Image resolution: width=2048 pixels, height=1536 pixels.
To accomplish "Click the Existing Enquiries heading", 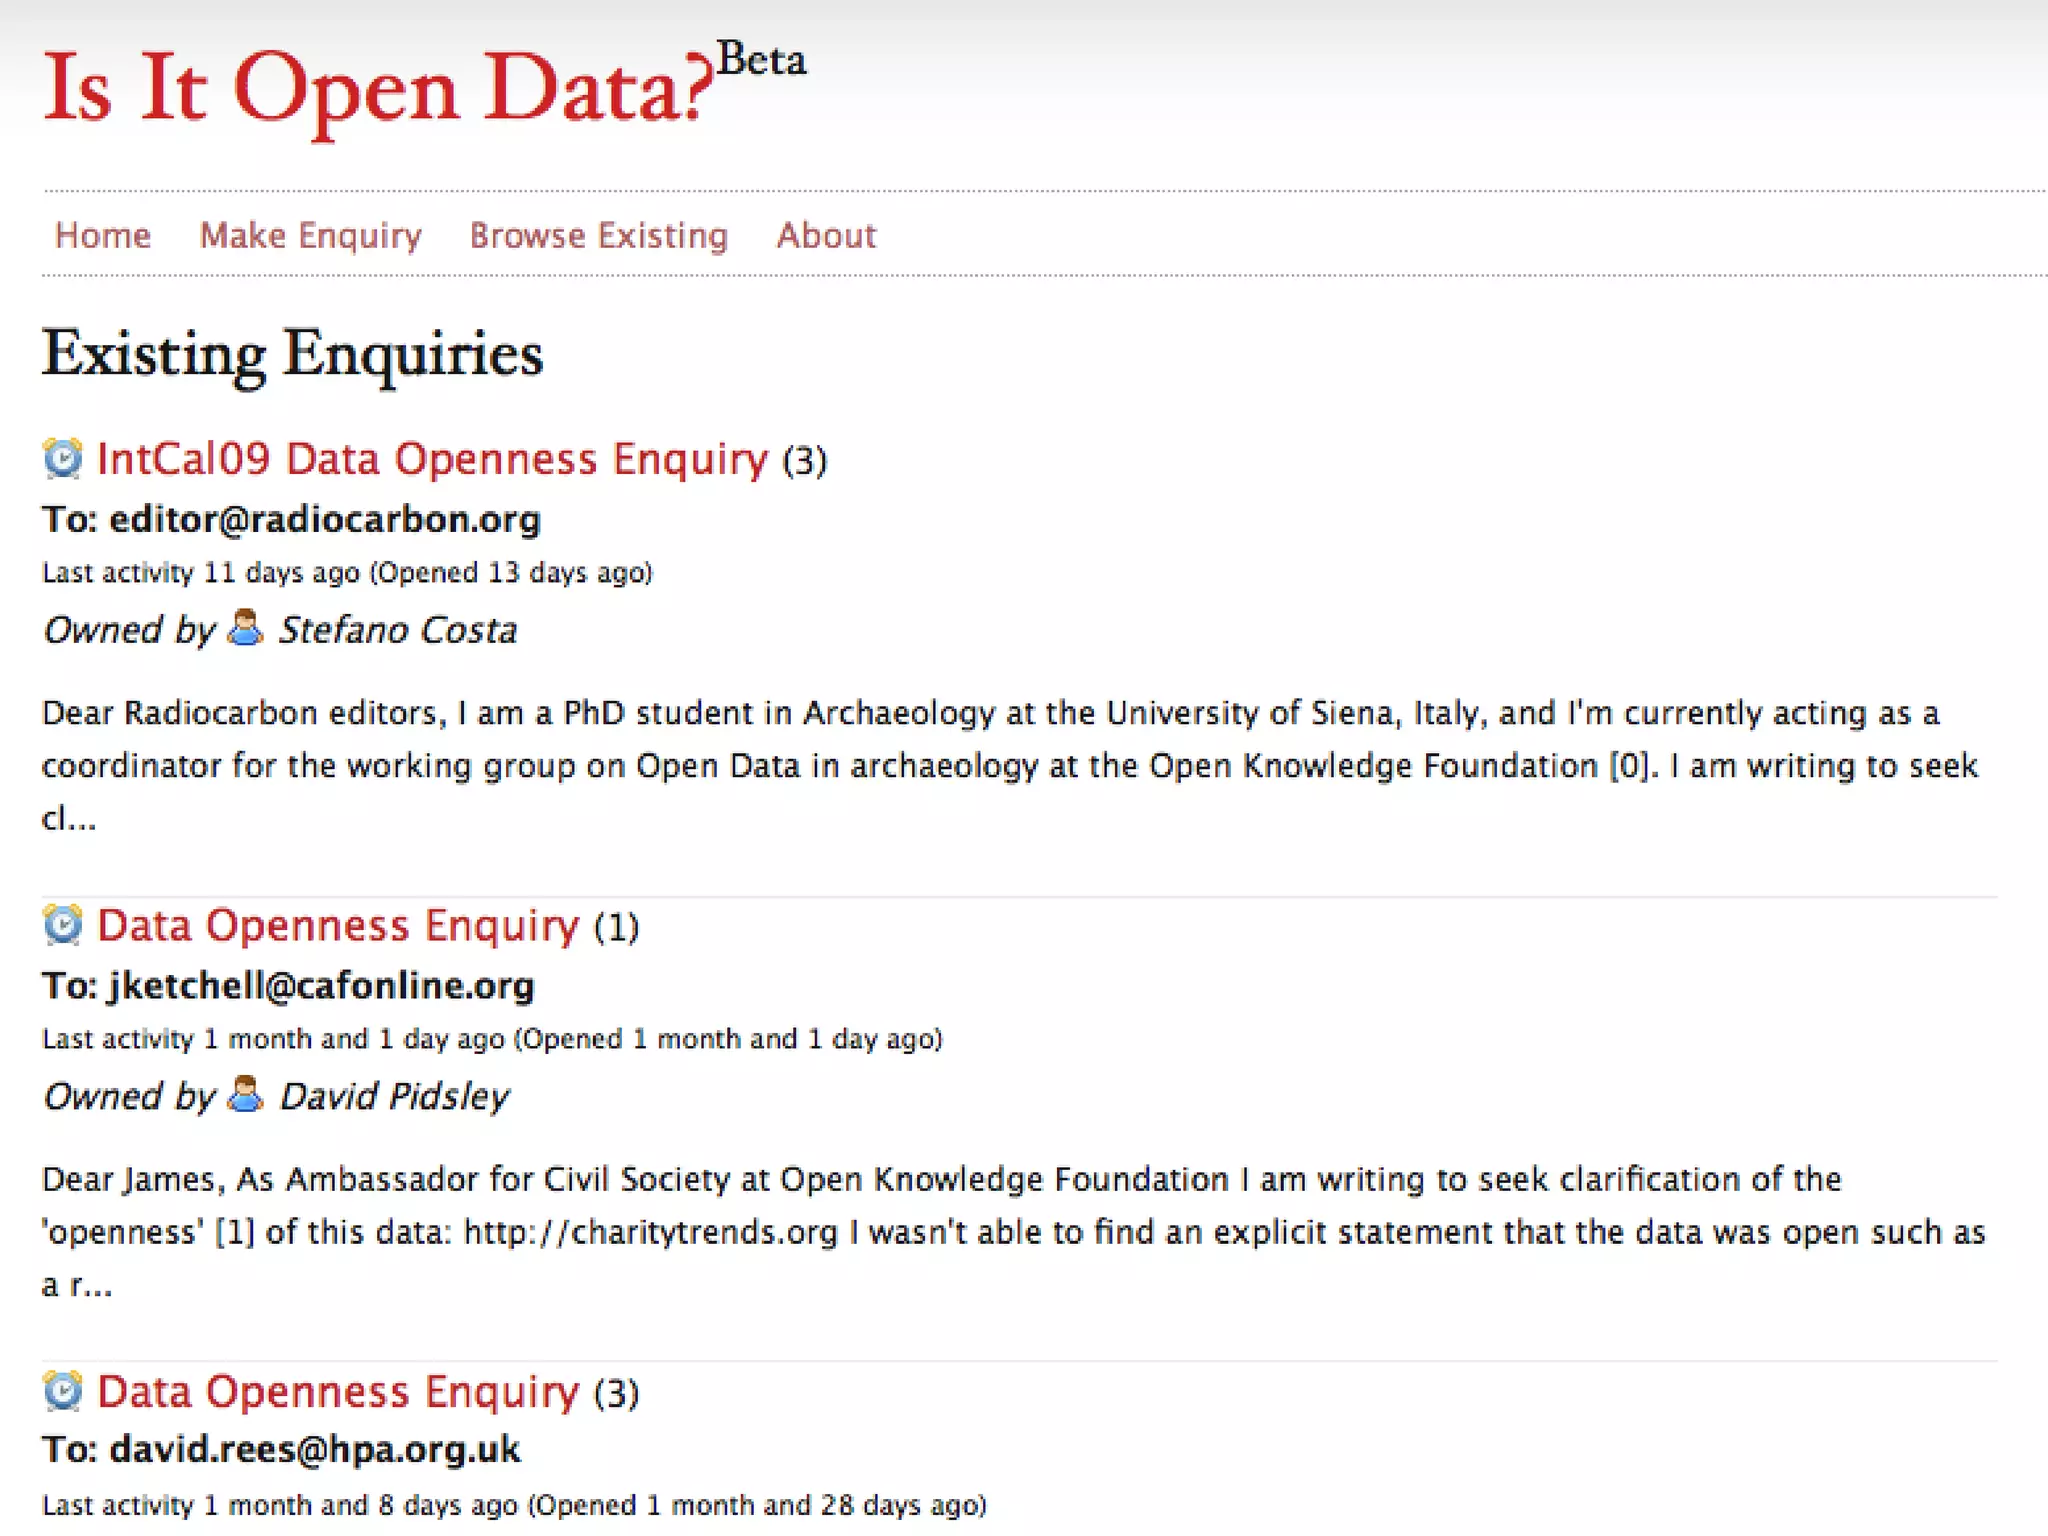I will pos(292,355).
